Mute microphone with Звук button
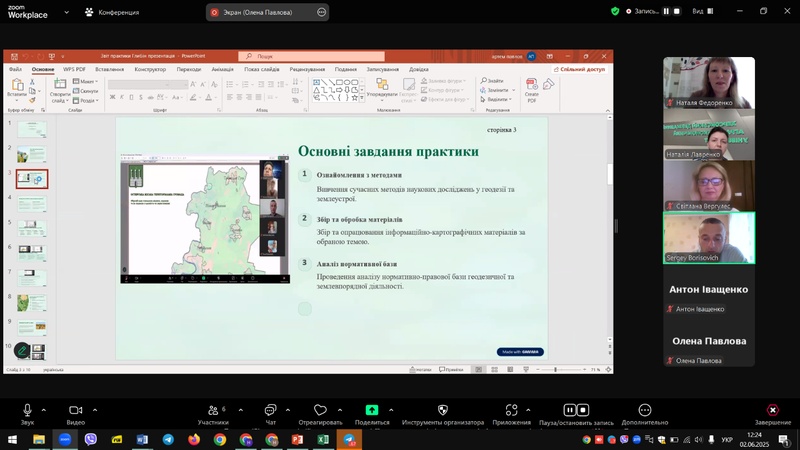 (x=27, y=411)
